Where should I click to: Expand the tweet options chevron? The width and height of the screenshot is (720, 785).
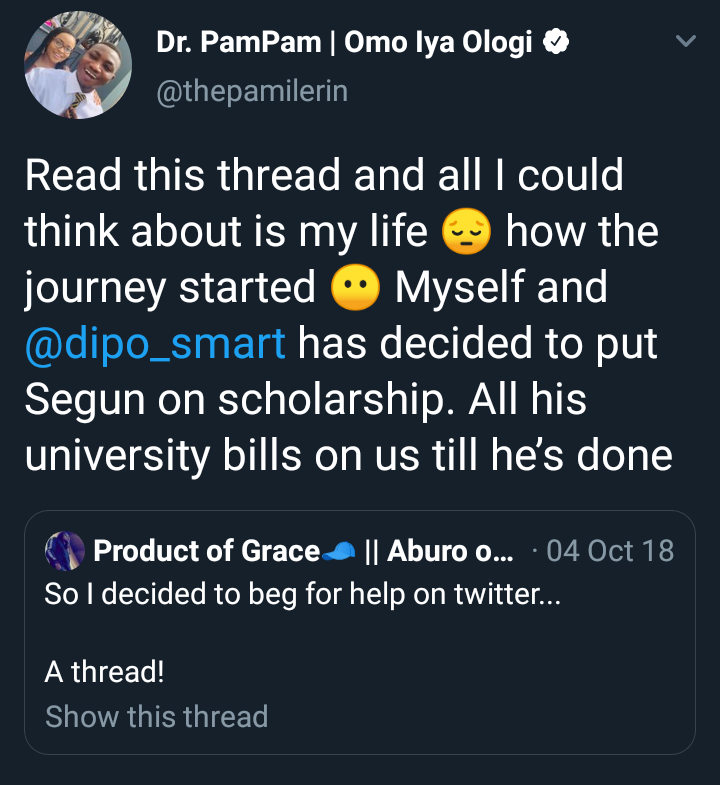tap(685, 42)
